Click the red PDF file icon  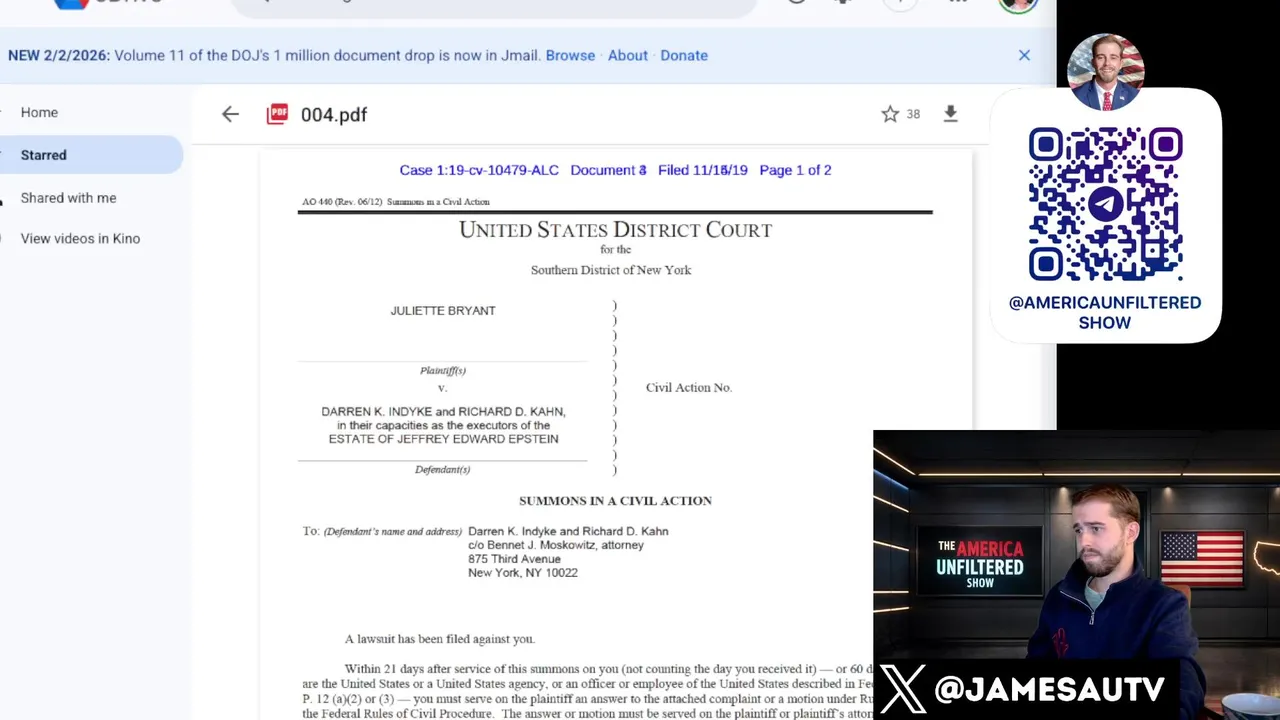coord(277,114)
